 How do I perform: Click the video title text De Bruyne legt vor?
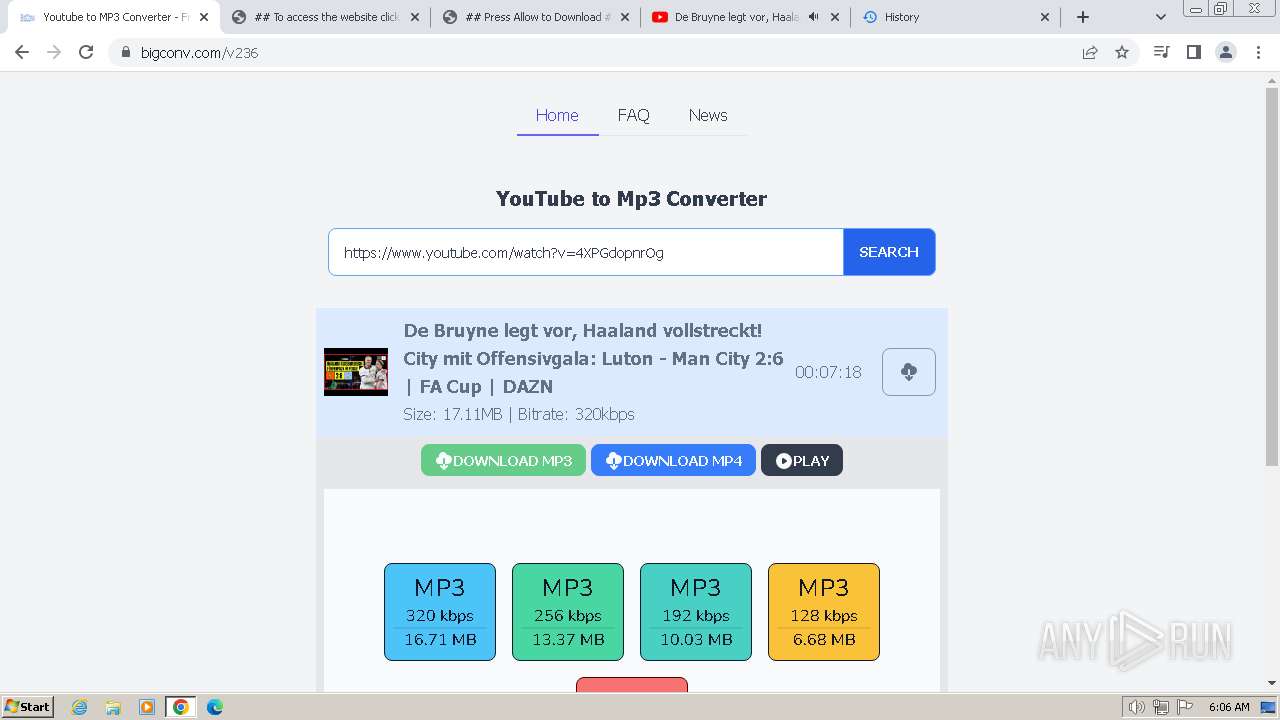[x=593, y=358]
